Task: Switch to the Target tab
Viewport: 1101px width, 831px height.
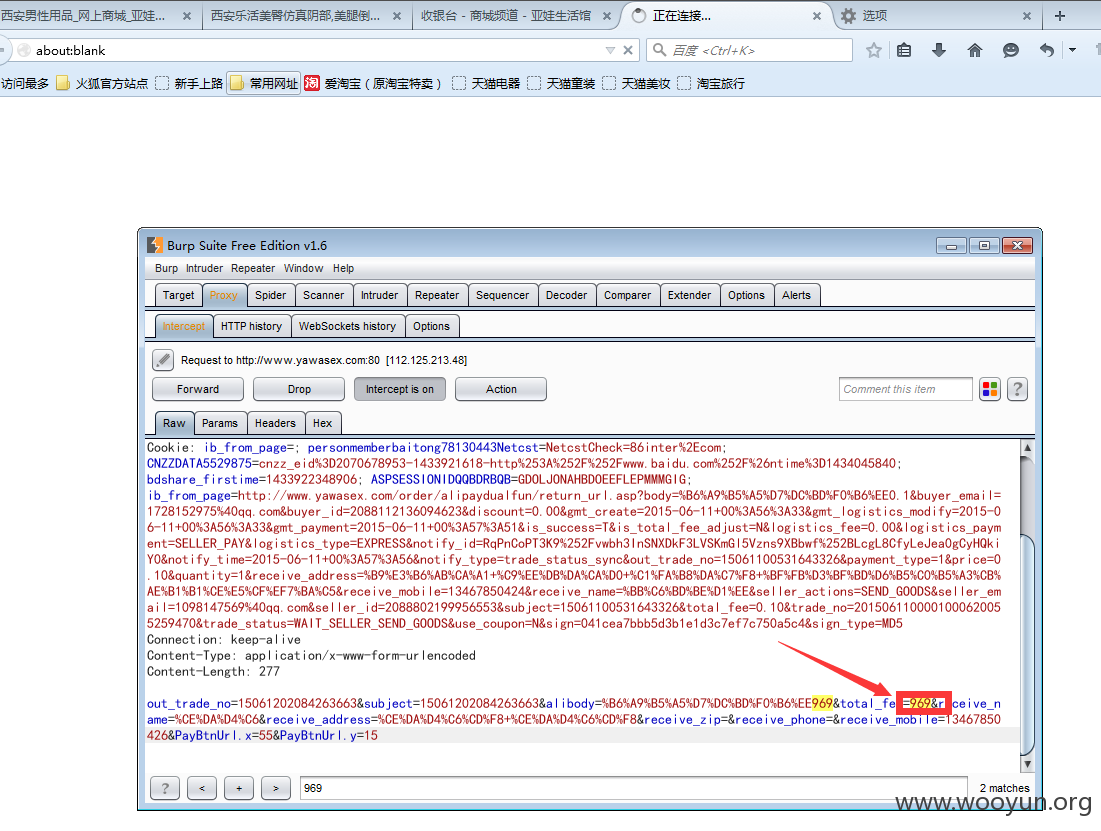Action: 178,295
